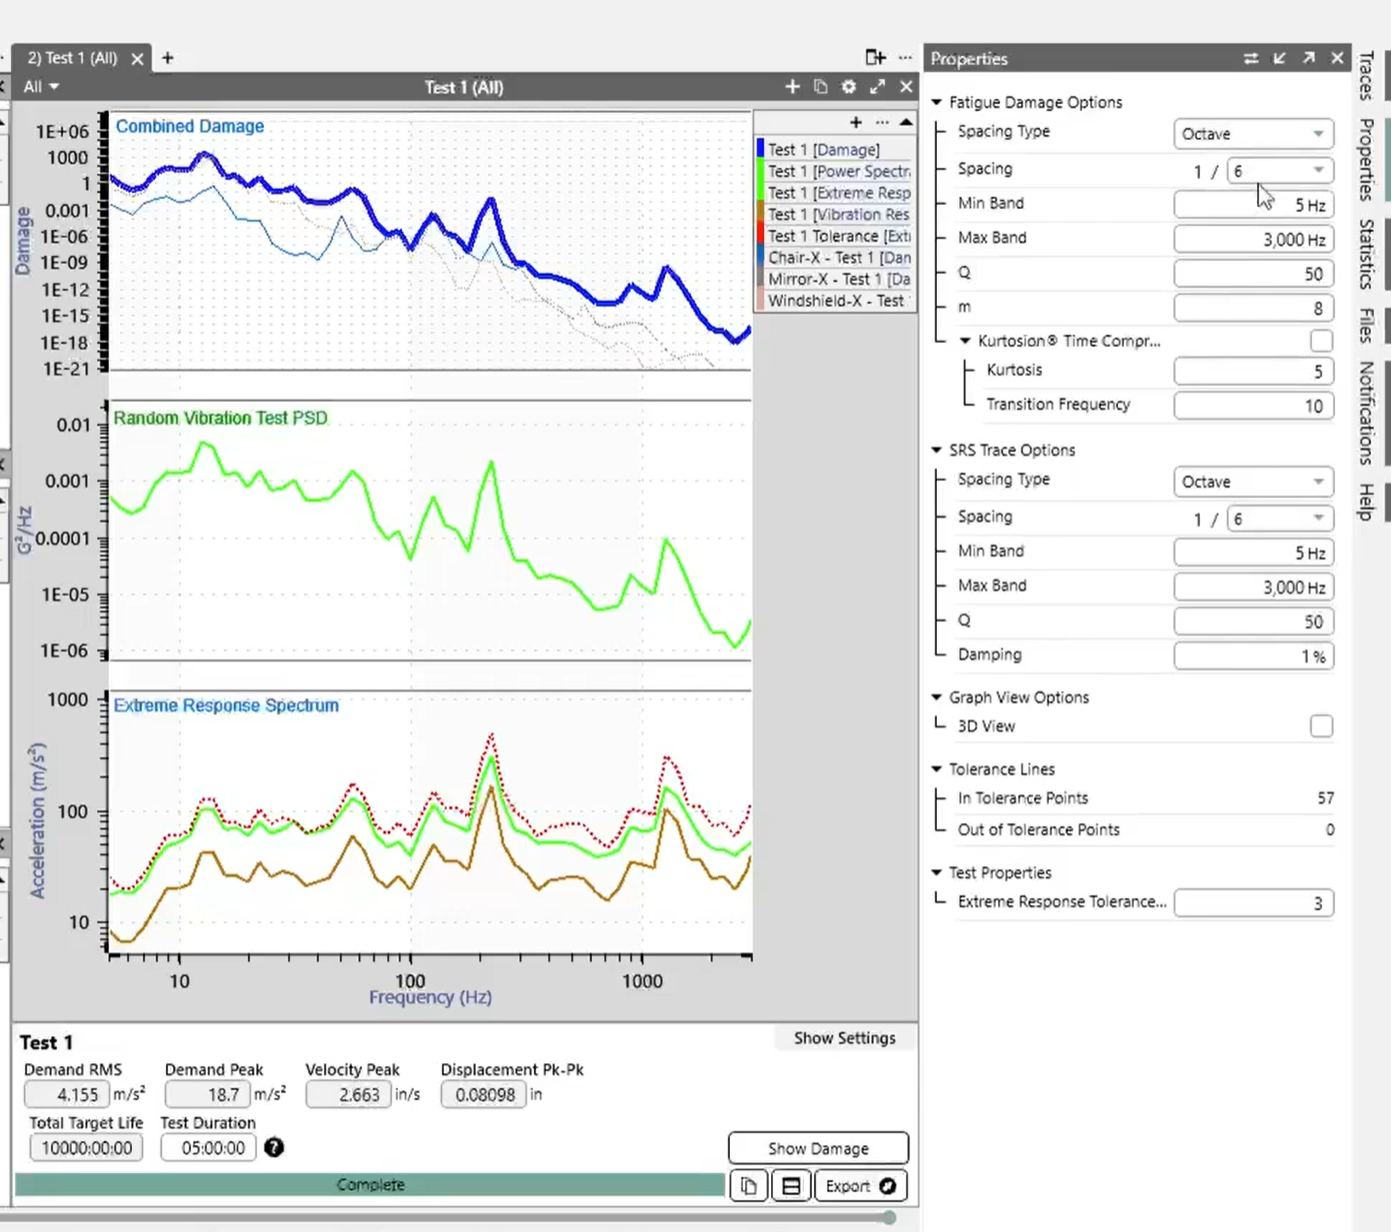
Task: Add a trace in the legend panel
Action: [855, 122]
